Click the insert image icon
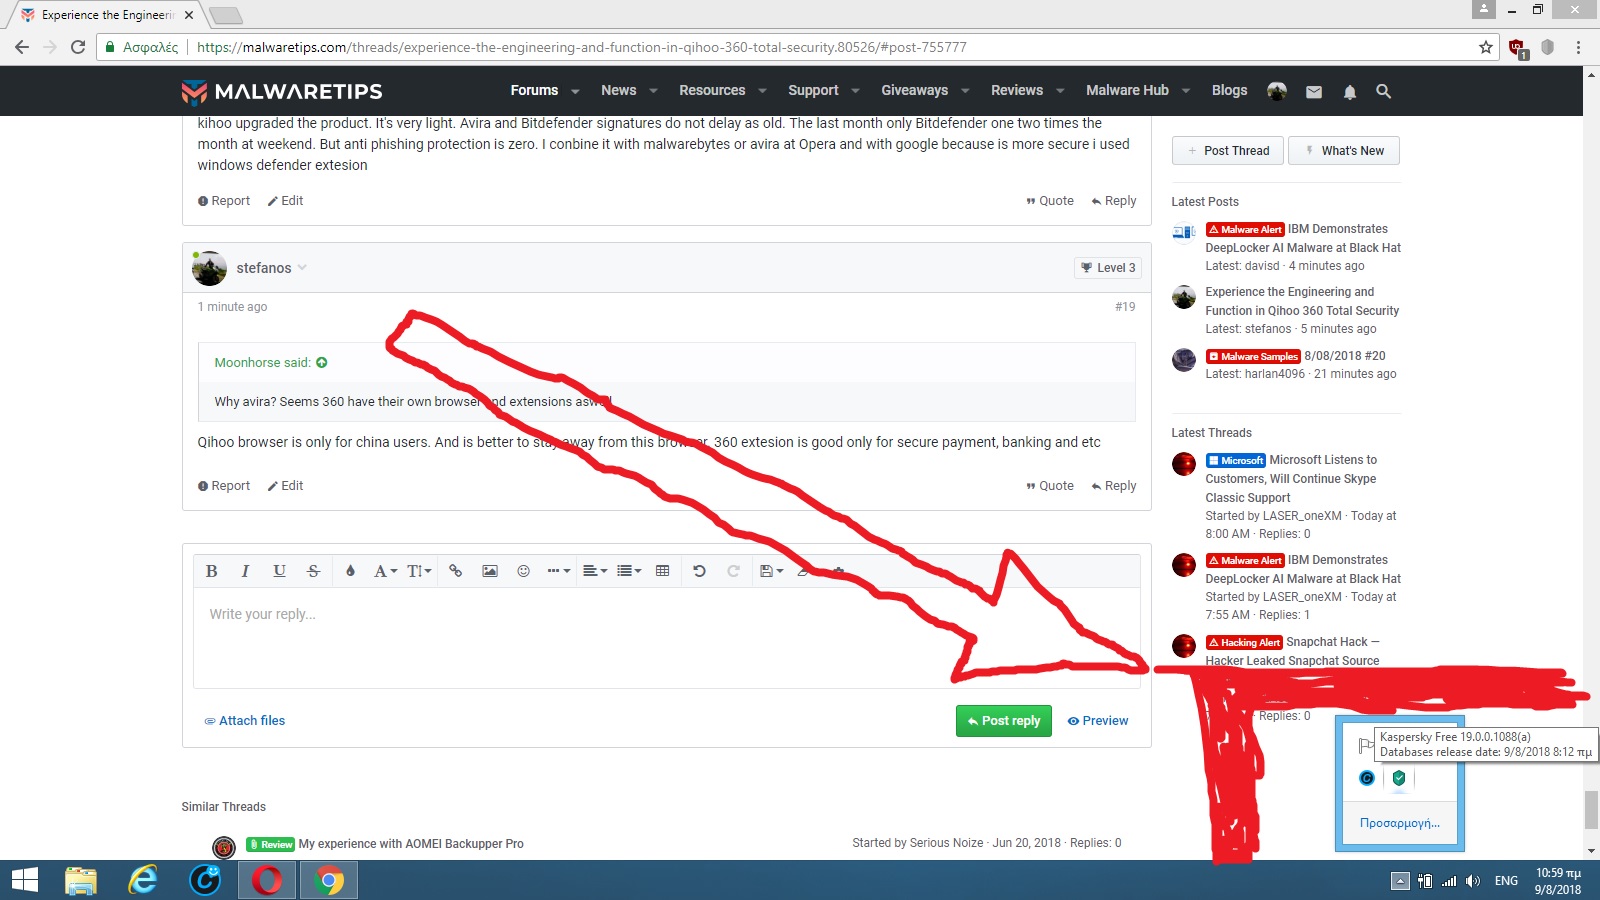The image size is (1600, 900). (490, 571)
